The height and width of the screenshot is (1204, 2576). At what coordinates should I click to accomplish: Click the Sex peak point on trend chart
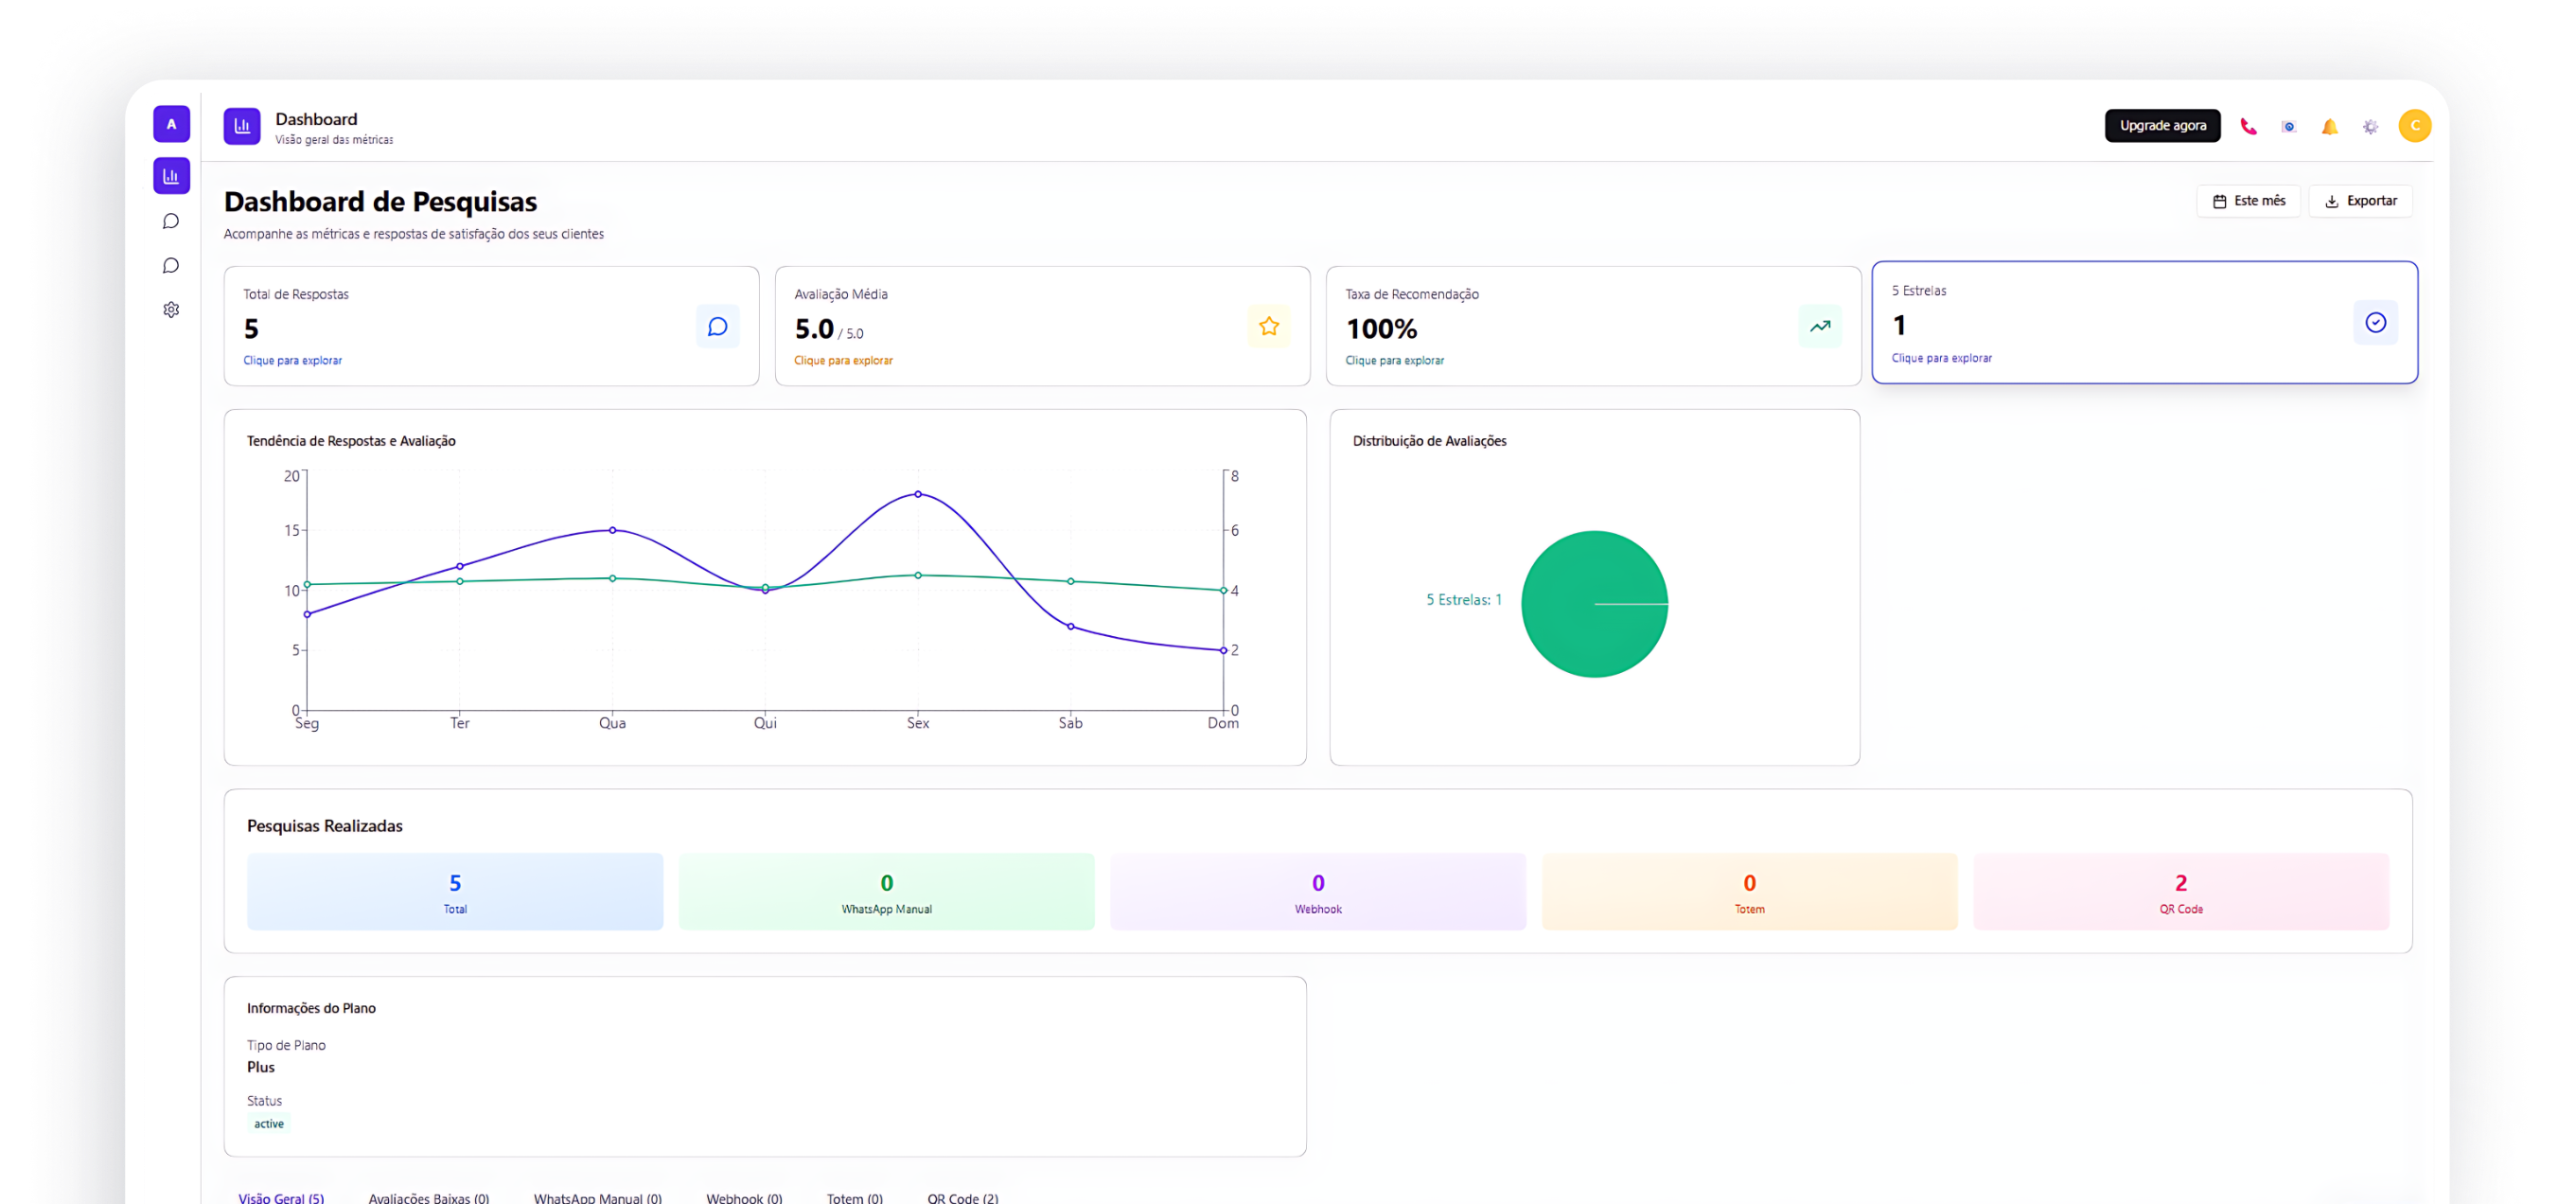(918, 494)
